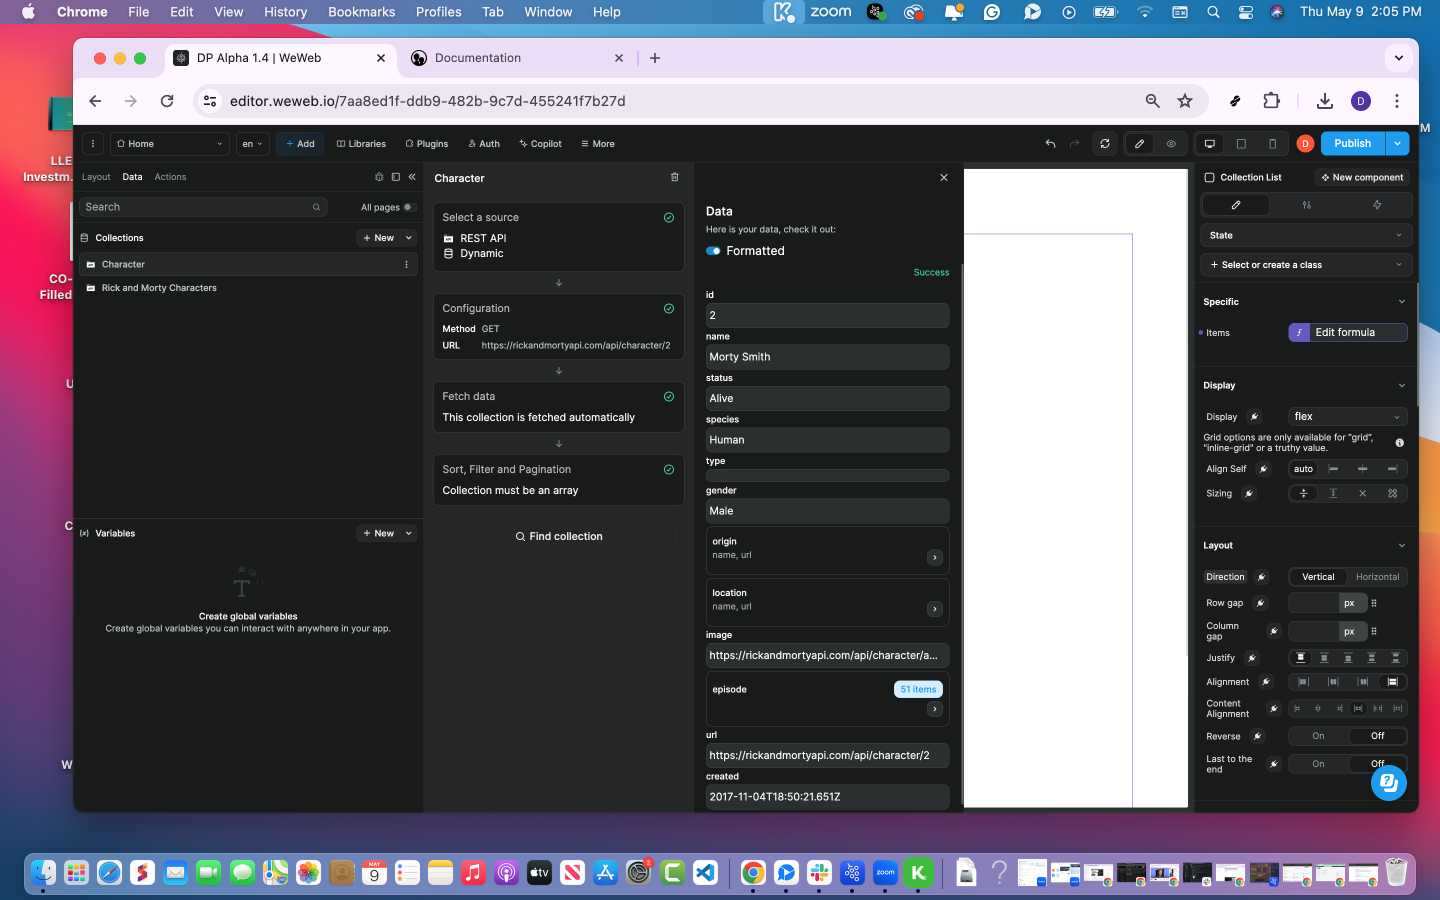Viewport: 1440px width, 900px height.
Task: Open the help chat bubble button
Action: click(x=1389, y=783)
